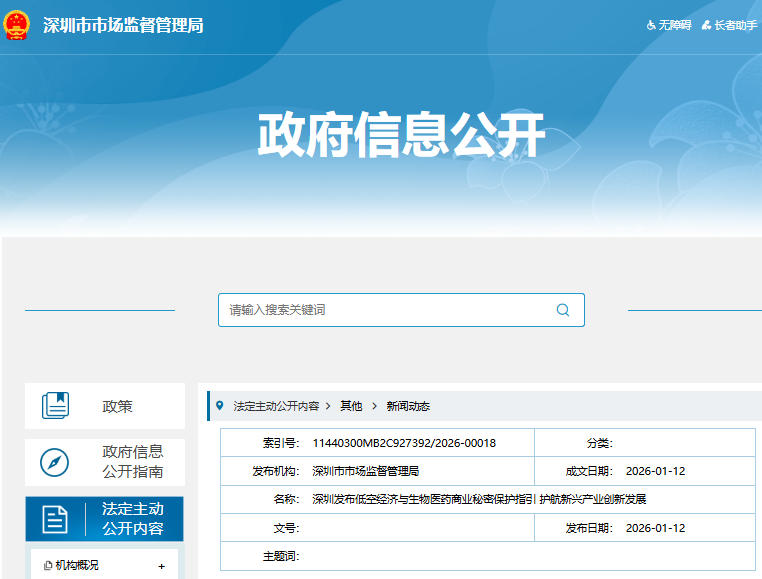The height and width of the screenshot is (579, 762).
Task: Click publisher value 深圳市市场监督管理局 in table
Action: (x=365, y=471)
